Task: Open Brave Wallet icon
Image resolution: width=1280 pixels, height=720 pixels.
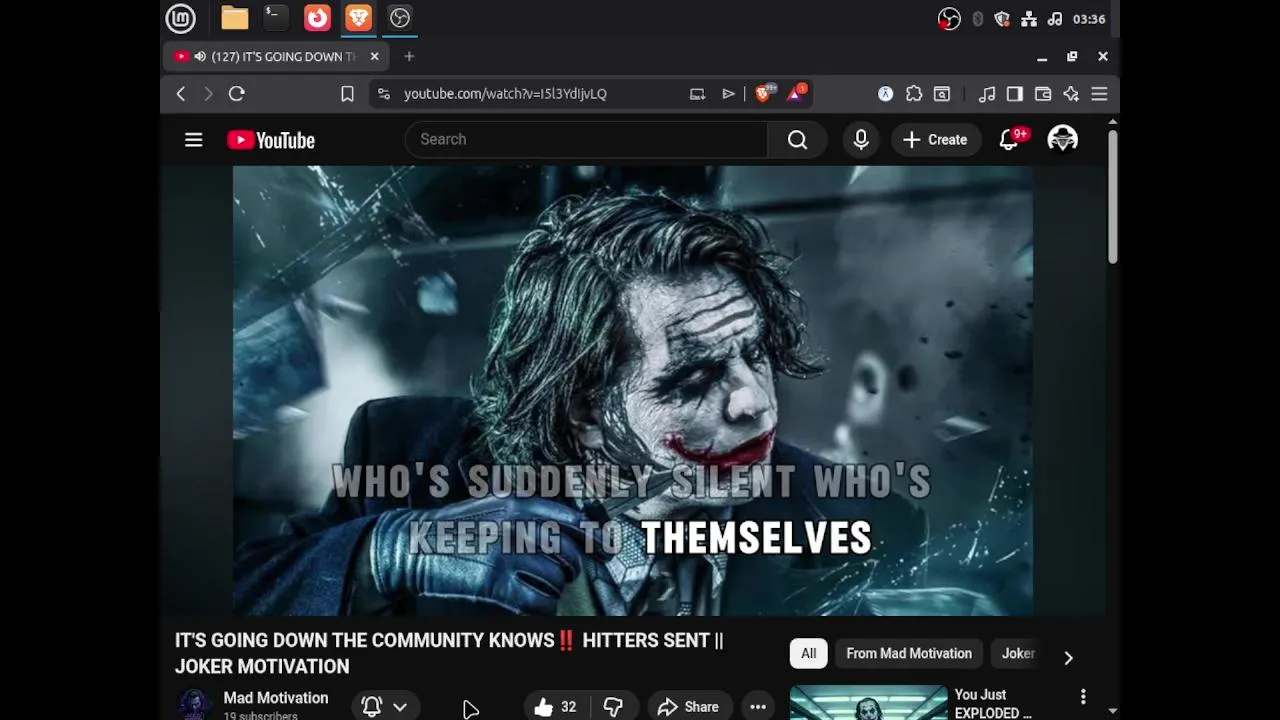Action: point(1043,94)
